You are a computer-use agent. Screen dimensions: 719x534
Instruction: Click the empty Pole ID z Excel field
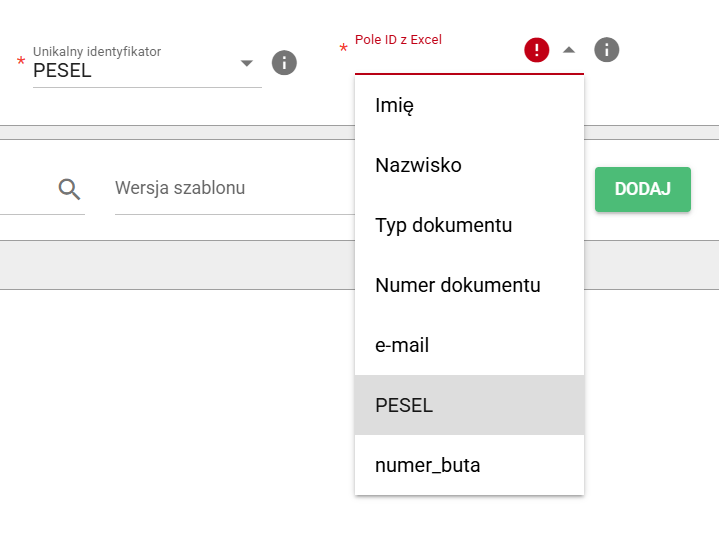[x=435, y=60]
